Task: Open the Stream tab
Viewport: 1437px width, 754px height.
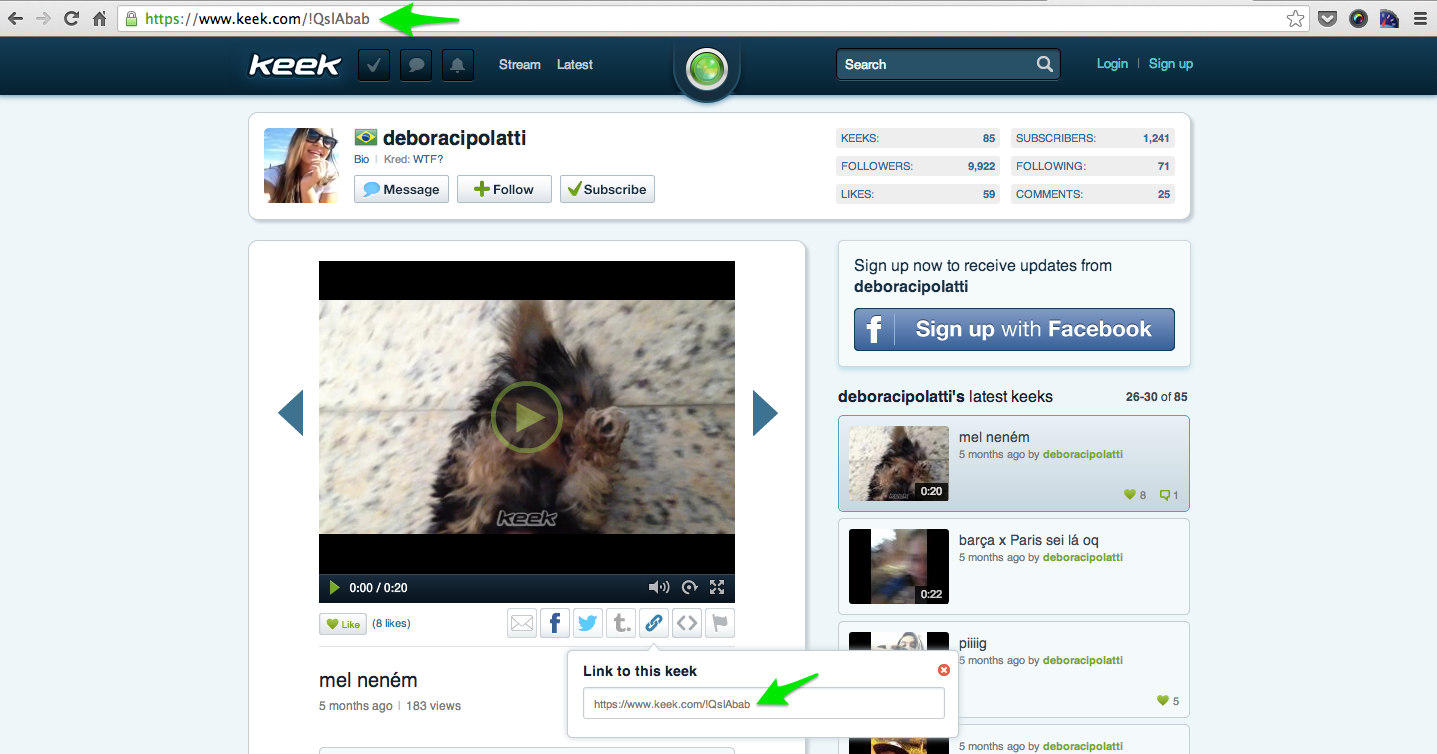Action: pyautogui.click(x=520, y=65)
